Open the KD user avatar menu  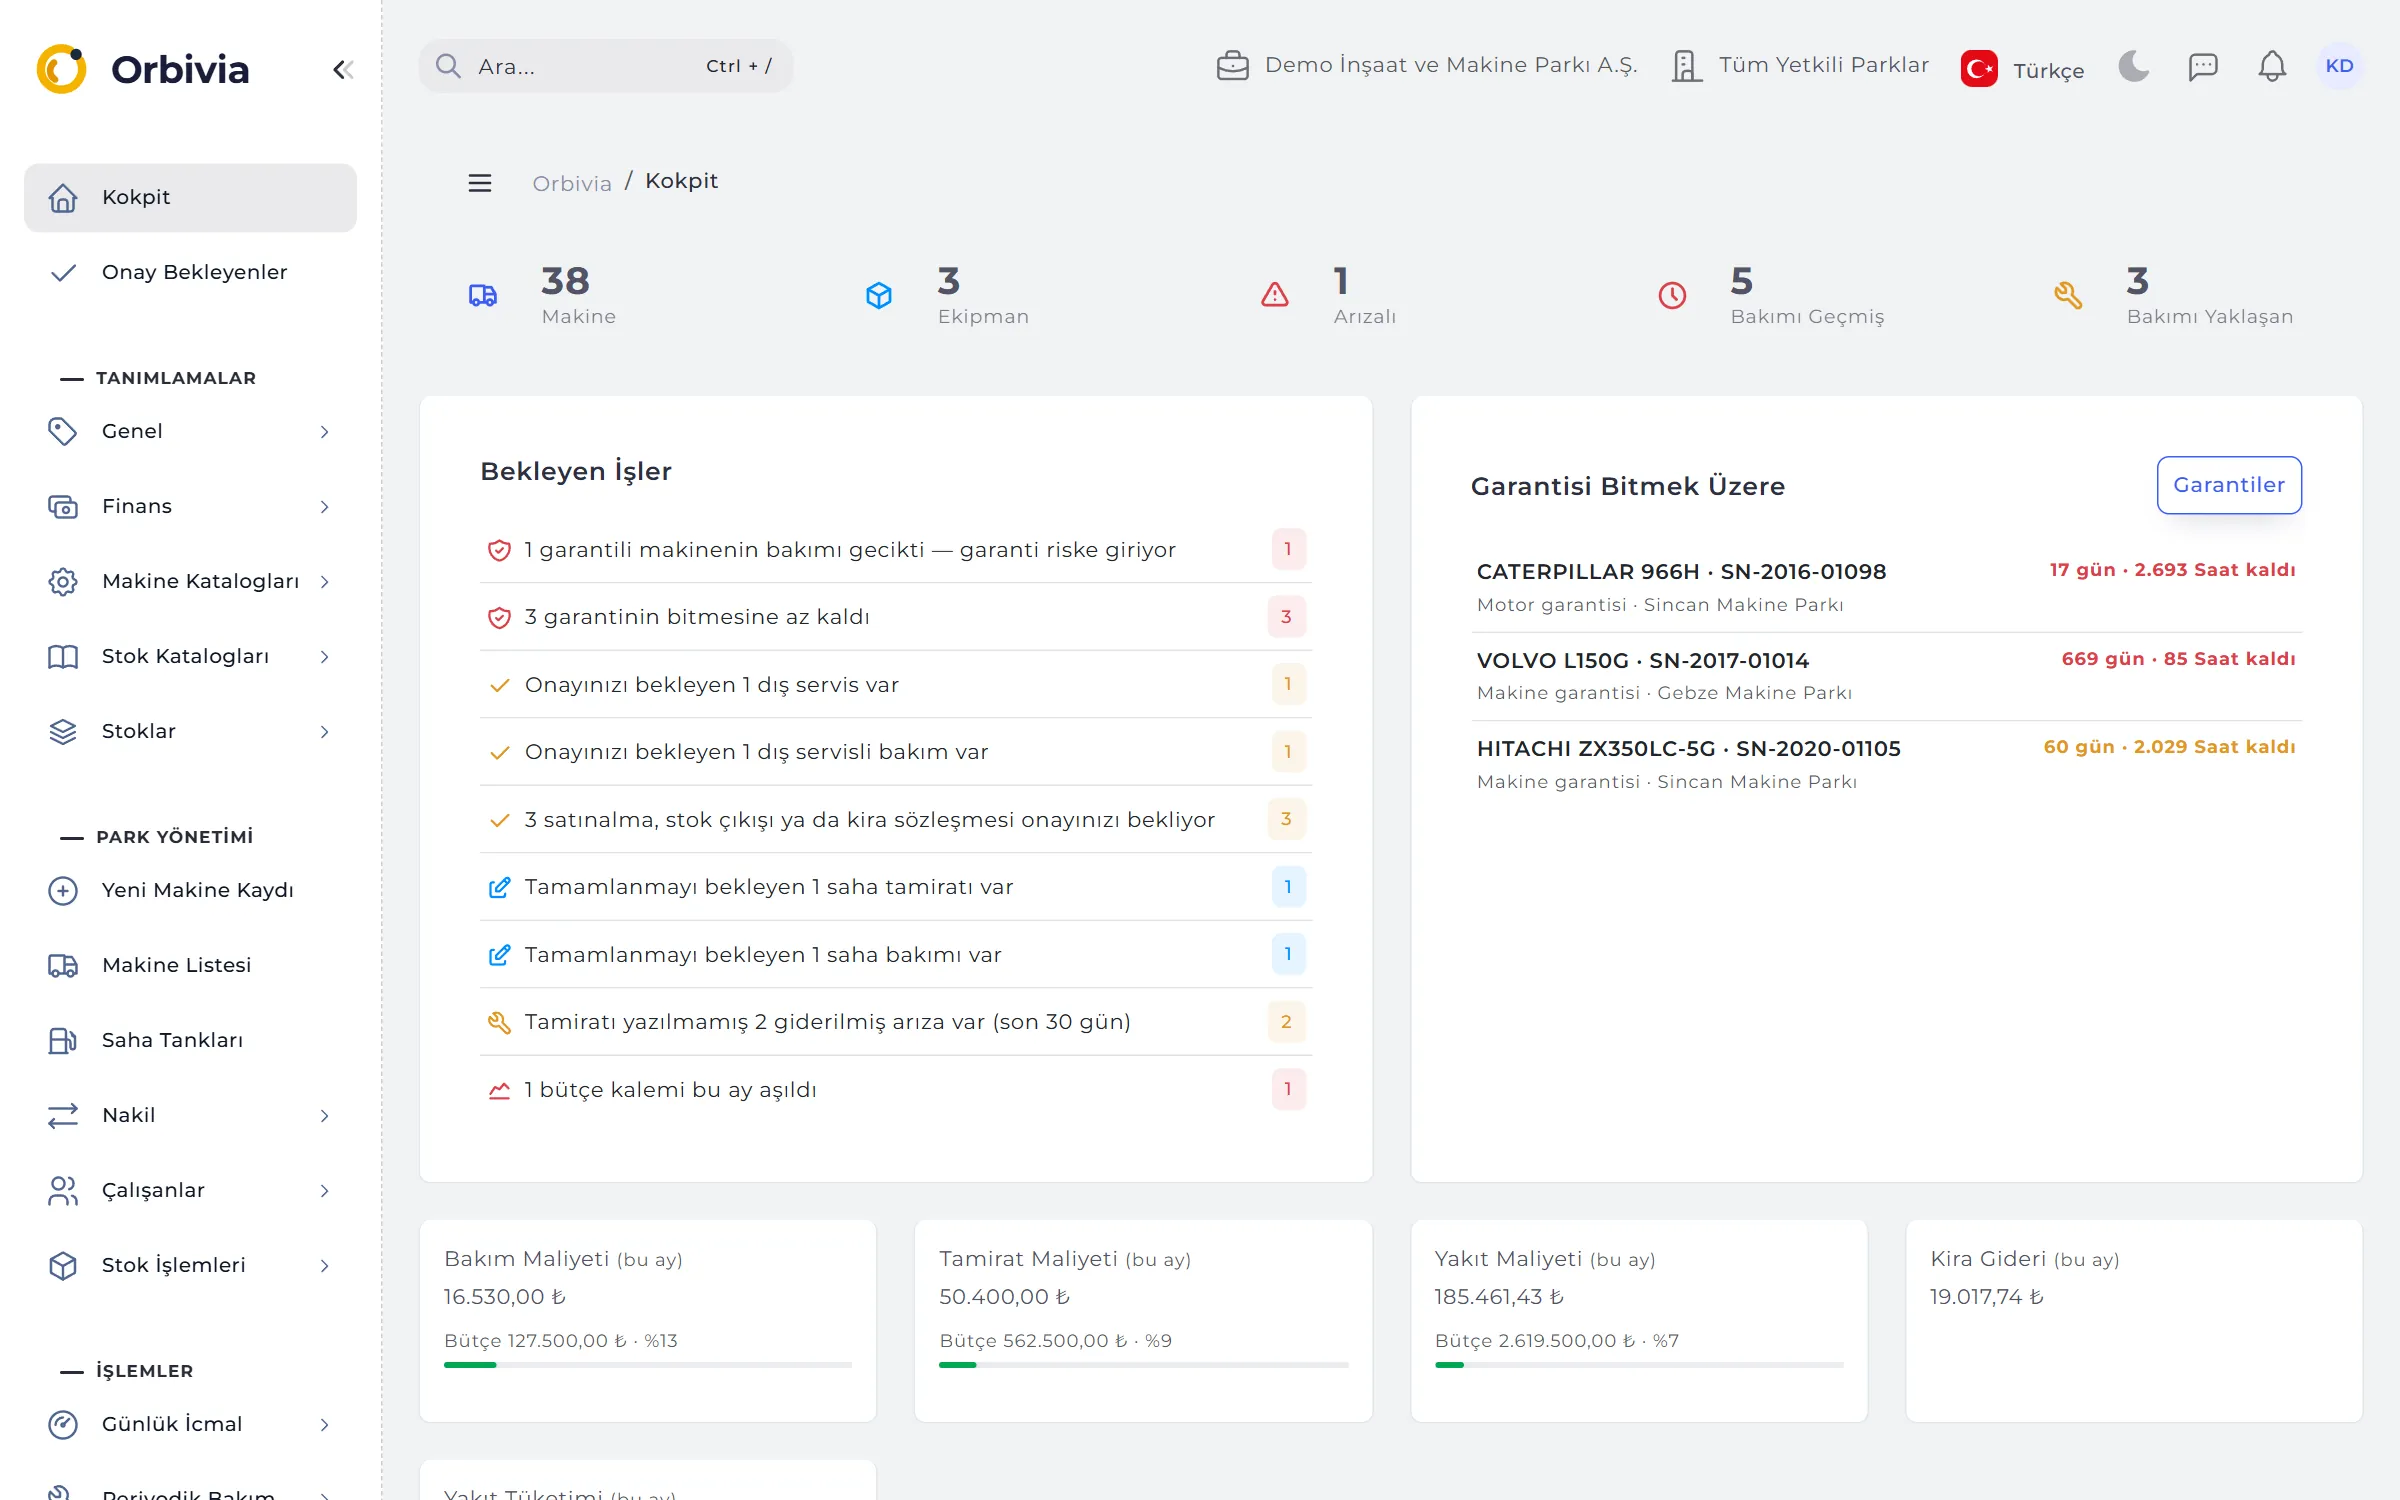coord(2339,66)
